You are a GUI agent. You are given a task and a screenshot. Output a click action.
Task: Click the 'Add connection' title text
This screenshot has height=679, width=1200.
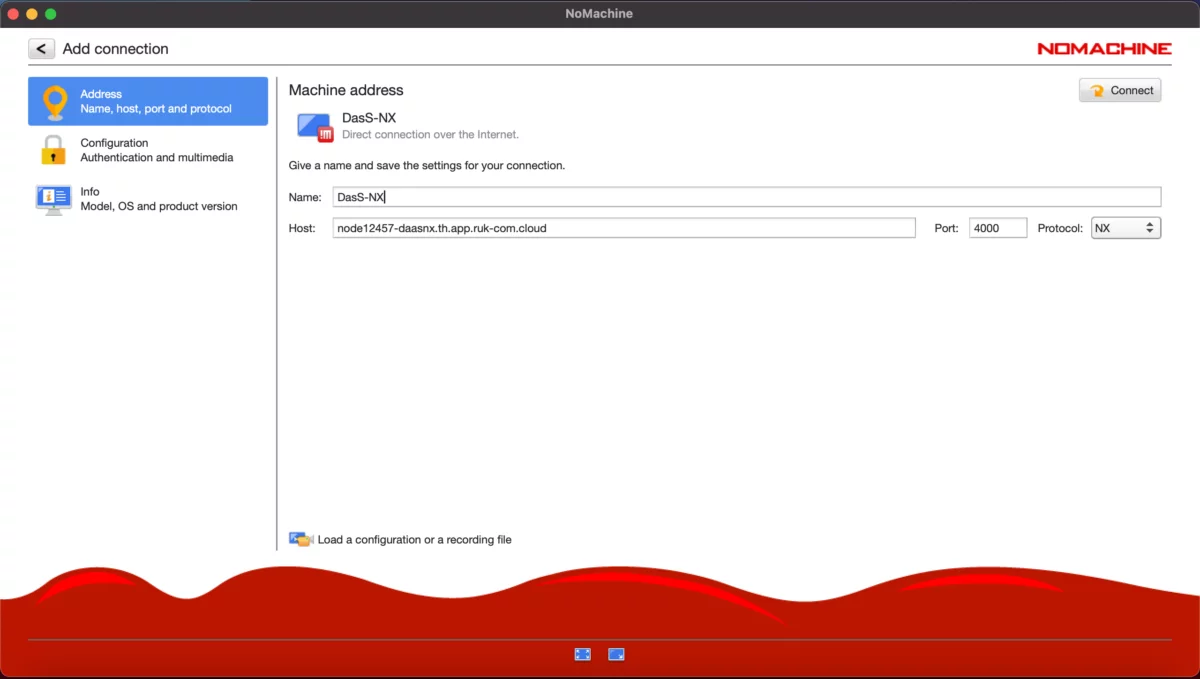point(115,49)
